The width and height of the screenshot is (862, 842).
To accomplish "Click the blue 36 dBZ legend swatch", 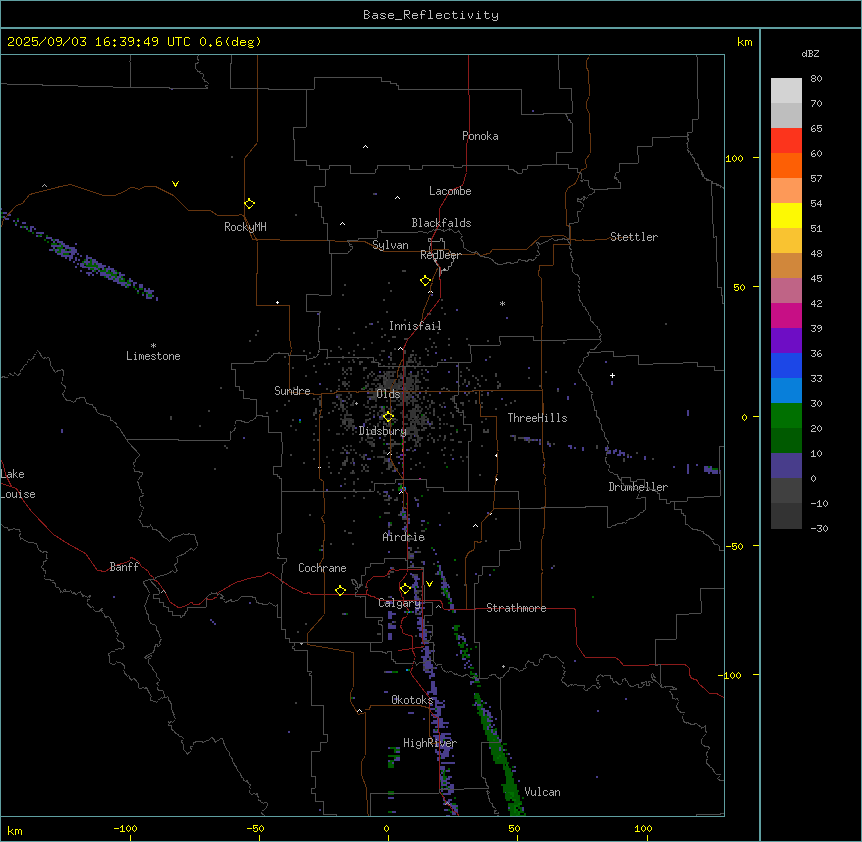I will (x=786, y=365).
